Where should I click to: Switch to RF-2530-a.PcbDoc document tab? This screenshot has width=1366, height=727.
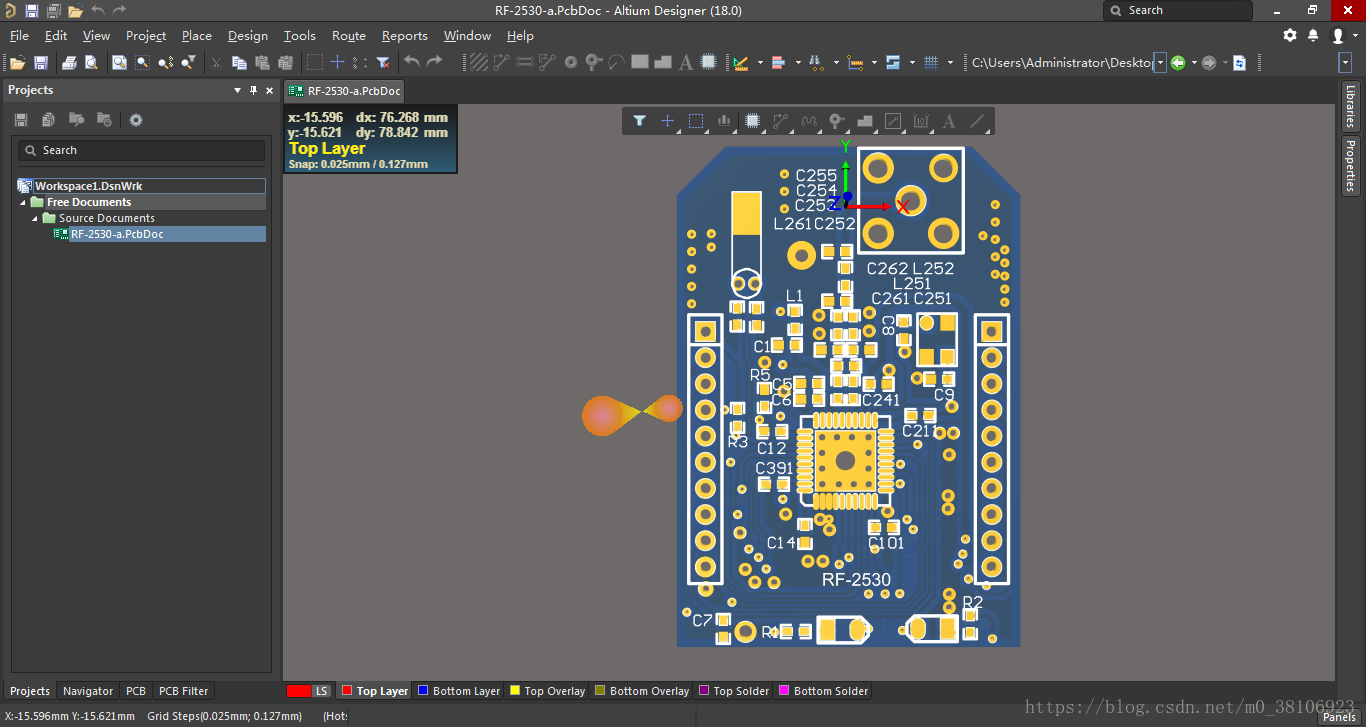tap(344, 90)
